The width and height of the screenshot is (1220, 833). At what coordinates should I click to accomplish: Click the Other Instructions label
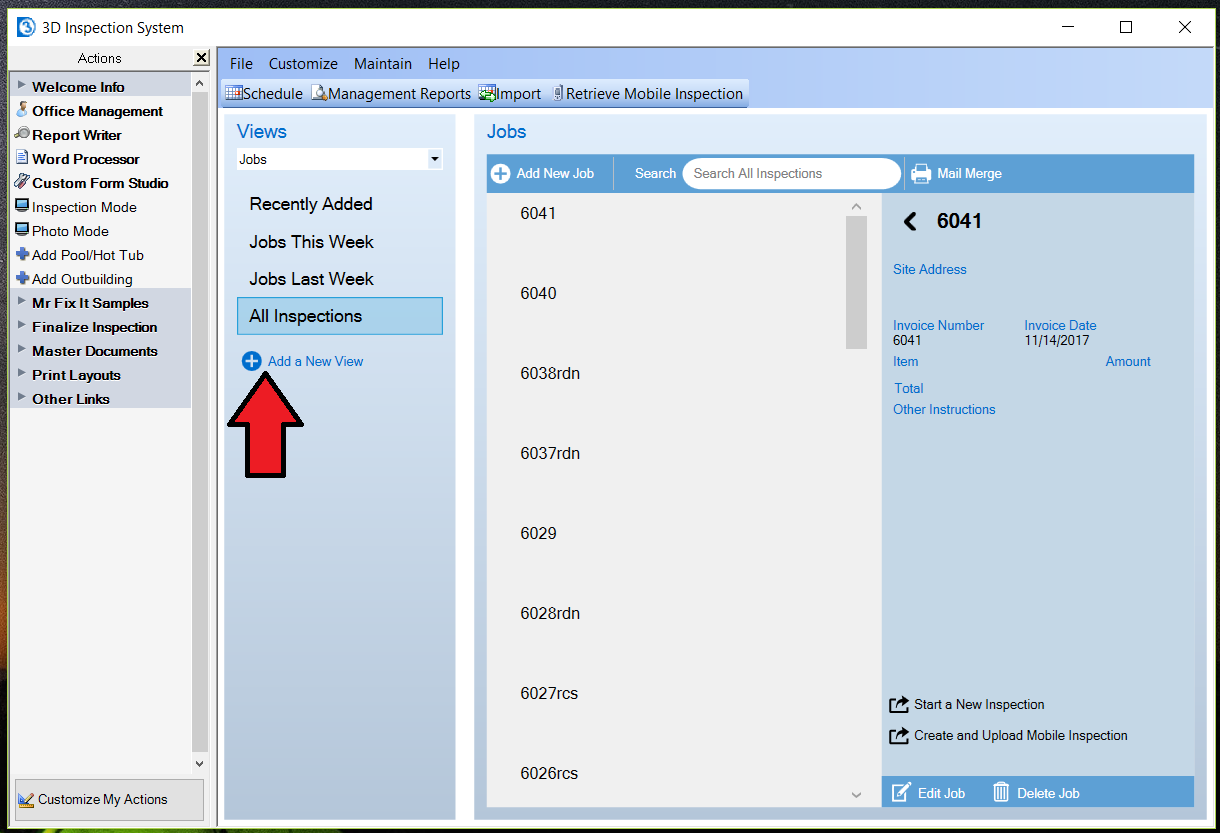pos(944,409)
